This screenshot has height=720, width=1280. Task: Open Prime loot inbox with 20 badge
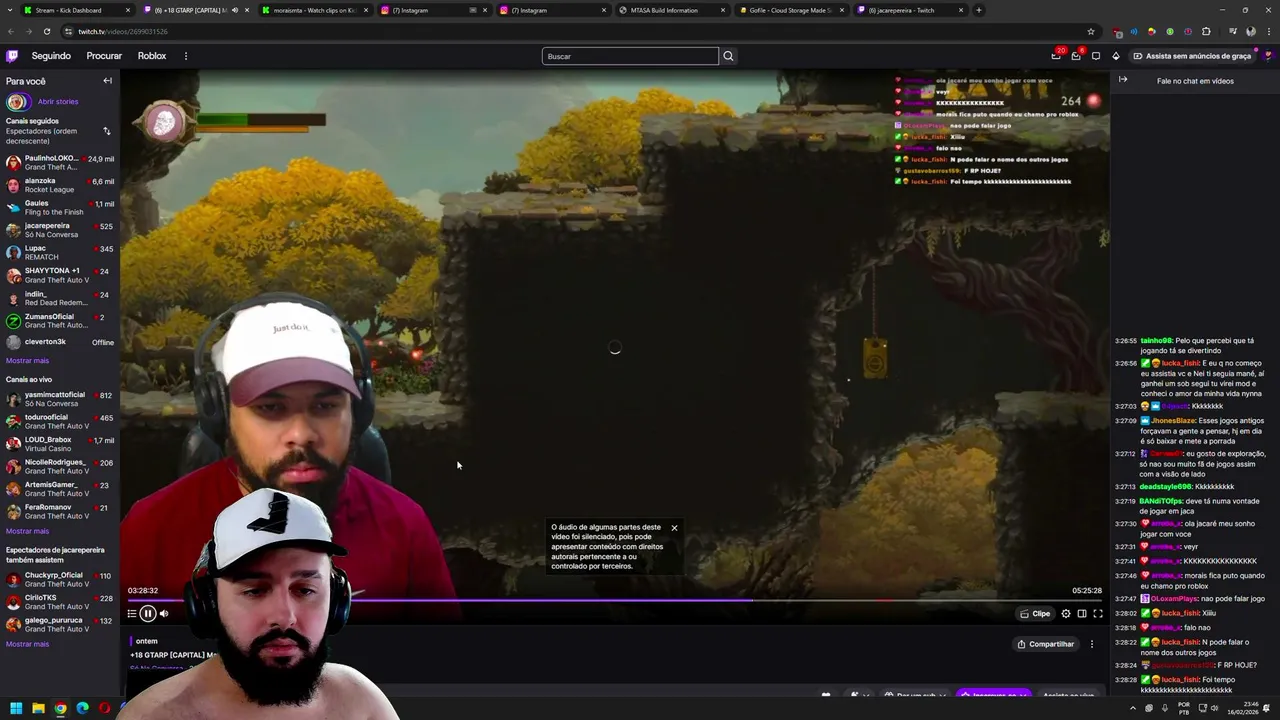pyautogui.click(x=1056, y=56)
